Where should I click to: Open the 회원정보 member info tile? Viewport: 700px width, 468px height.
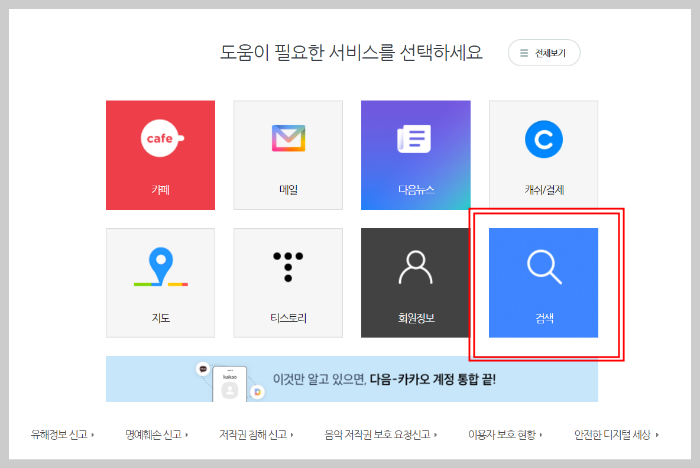click(x=416, y=283)
